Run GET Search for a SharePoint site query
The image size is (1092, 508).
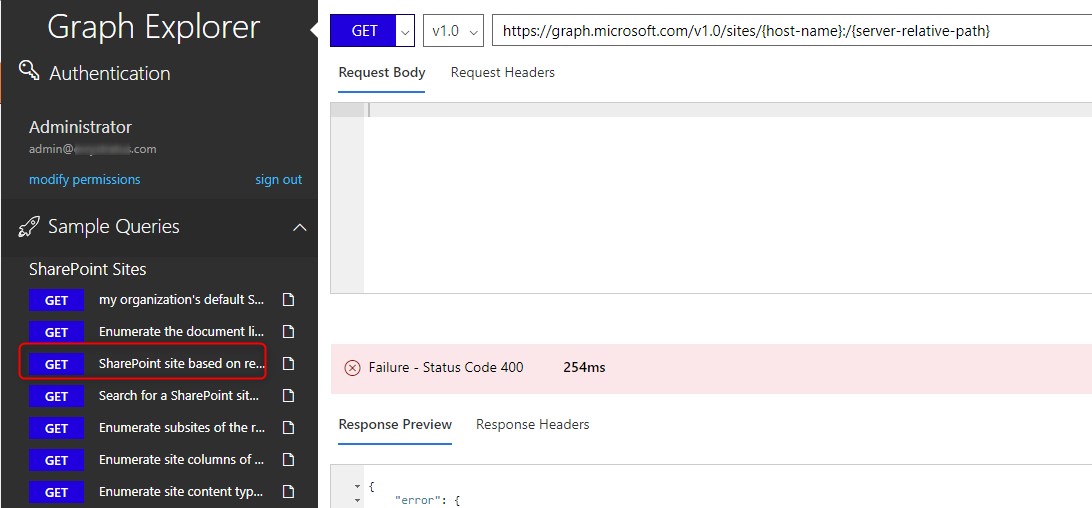(x=56, y=397)
